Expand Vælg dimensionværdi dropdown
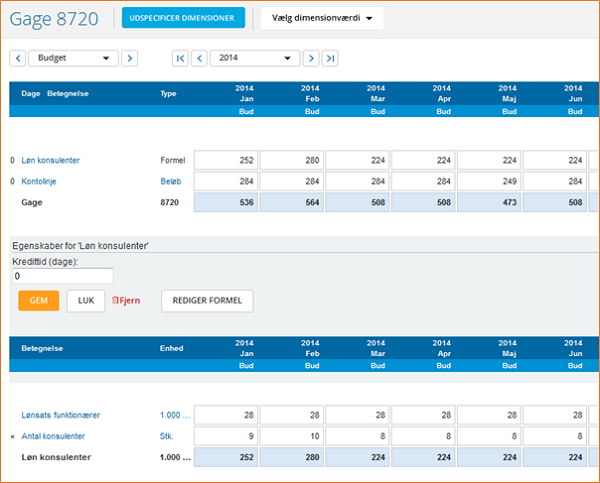 click(321, 18)
